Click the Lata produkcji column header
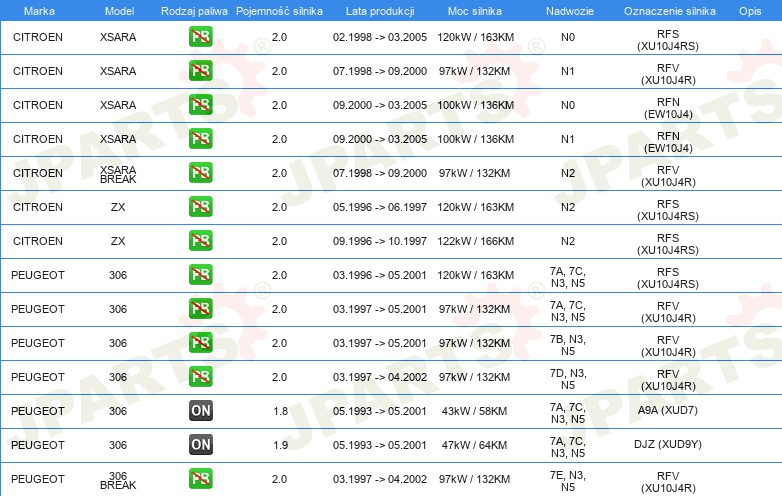Image resolution: width=782 pixels, height=496 pixels. pos(380,11)
